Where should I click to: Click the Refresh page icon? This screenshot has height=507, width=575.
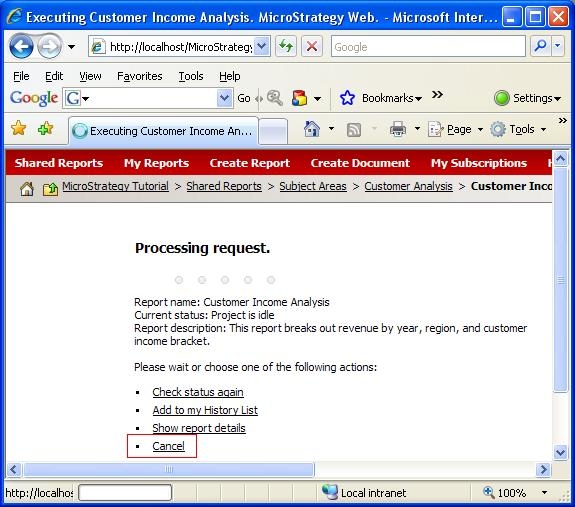[286, 46]
